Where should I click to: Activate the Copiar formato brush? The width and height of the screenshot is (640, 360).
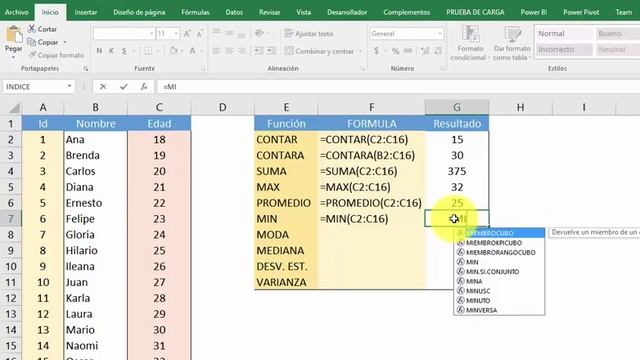pyautogui.click(x=32, y=55)
